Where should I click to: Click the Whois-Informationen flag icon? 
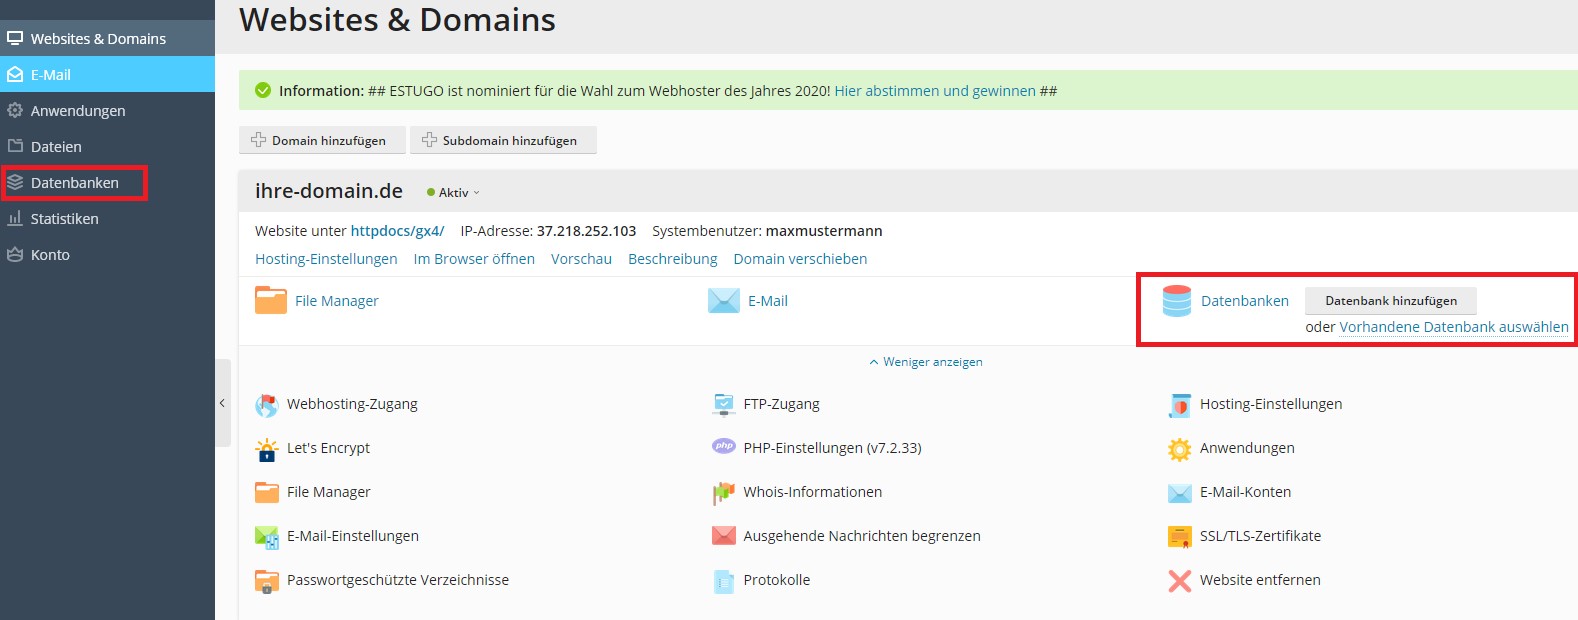point(723,493)
